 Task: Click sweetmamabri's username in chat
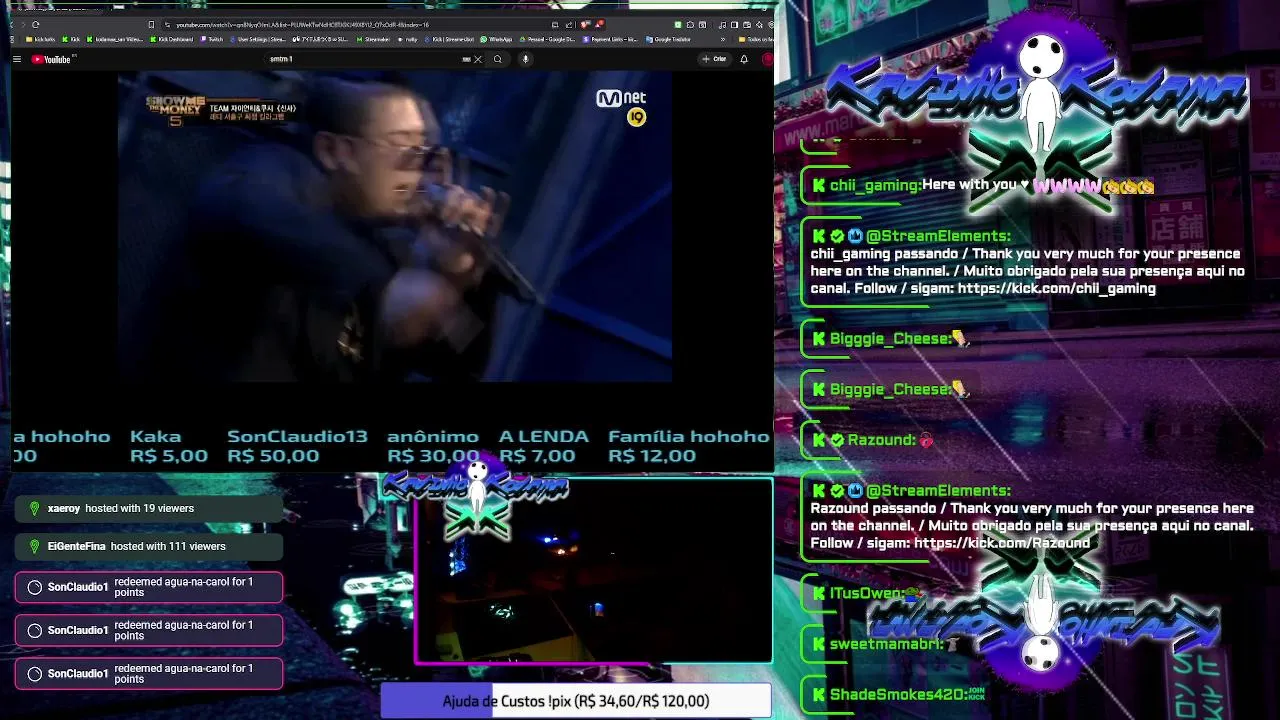(887, 645)
